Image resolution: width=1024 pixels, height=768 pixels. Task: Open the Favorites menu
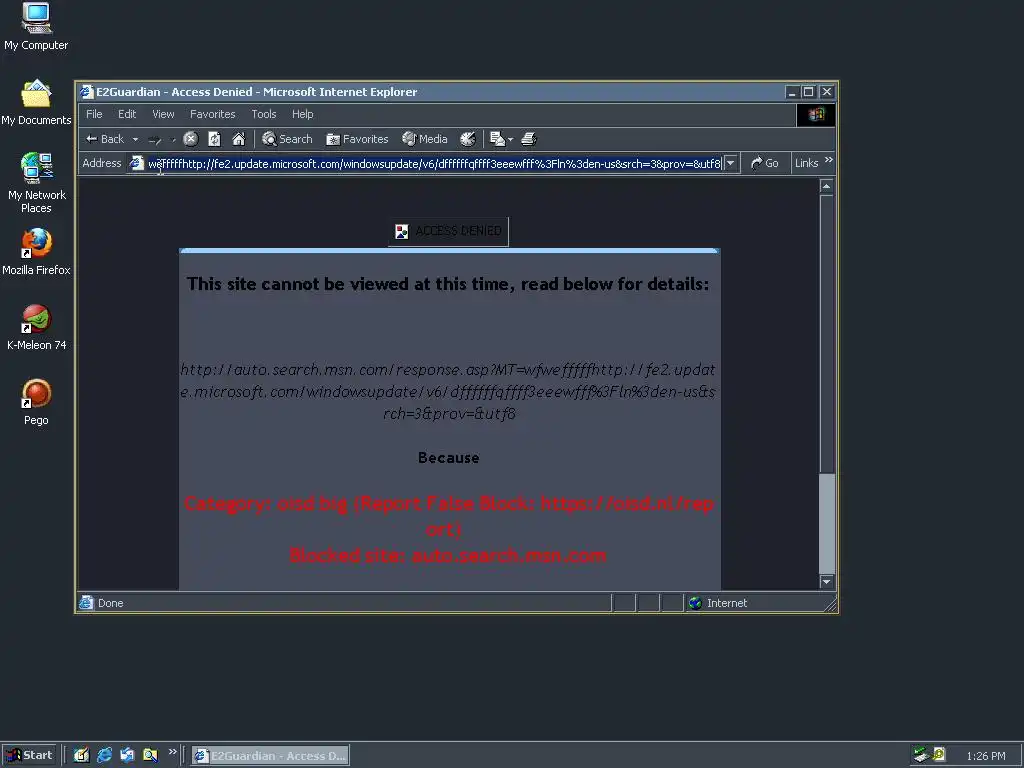click(x=212, y=114)
